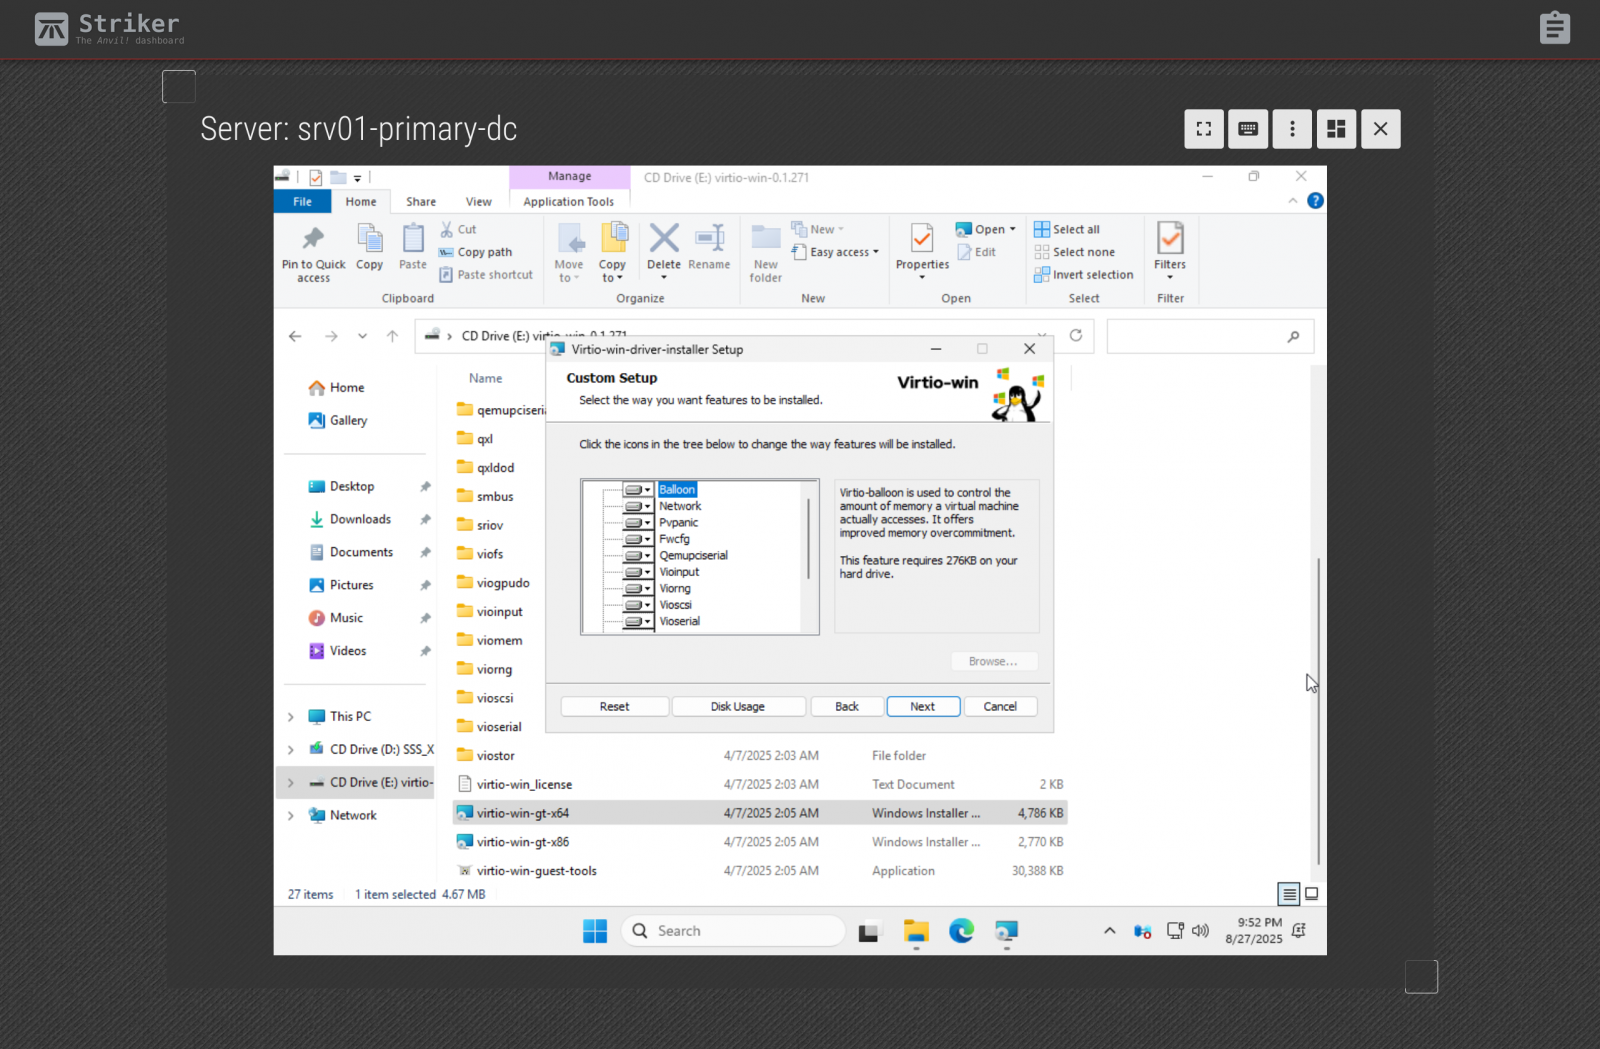Click the Pin to Quick access icon
This screenshot has height=1049, width=1600.
[x=313, y=240]
